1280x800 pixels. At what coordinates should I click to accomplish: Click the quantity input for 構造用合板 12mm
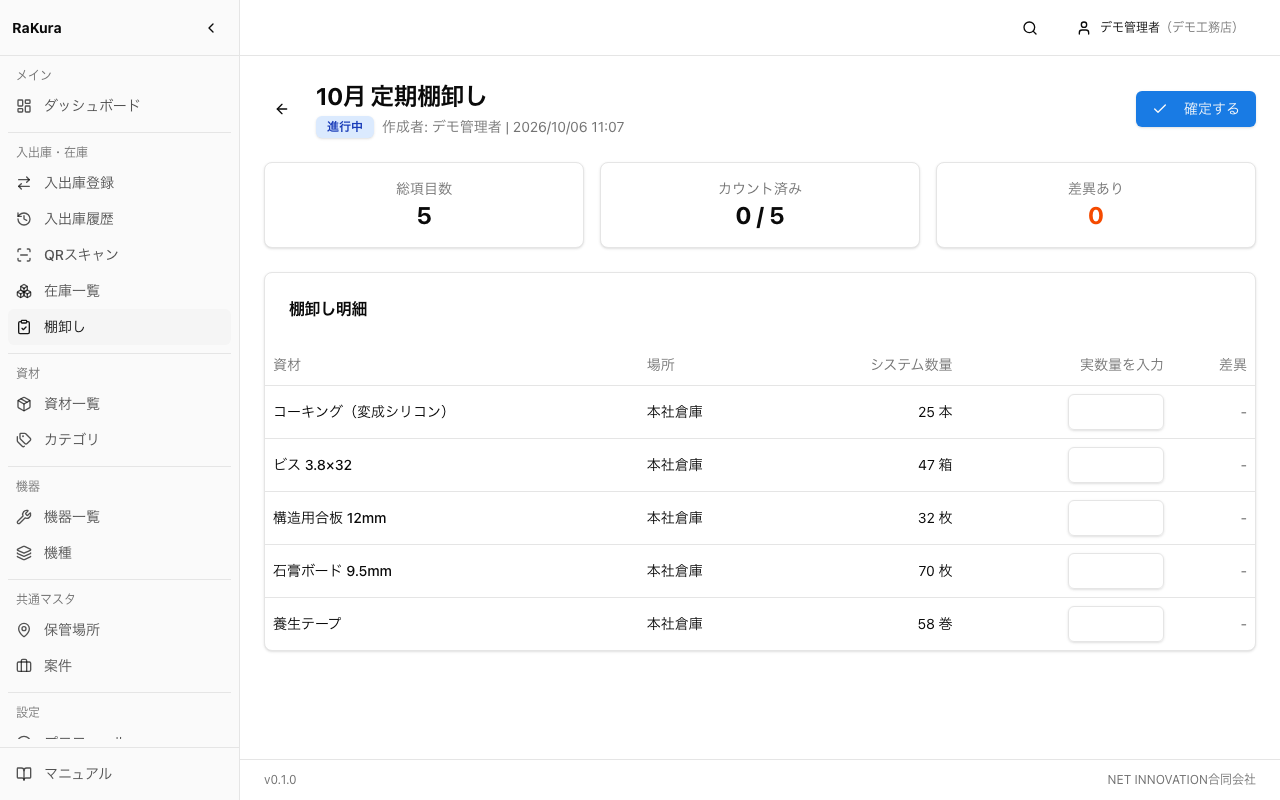point(1116,518)
